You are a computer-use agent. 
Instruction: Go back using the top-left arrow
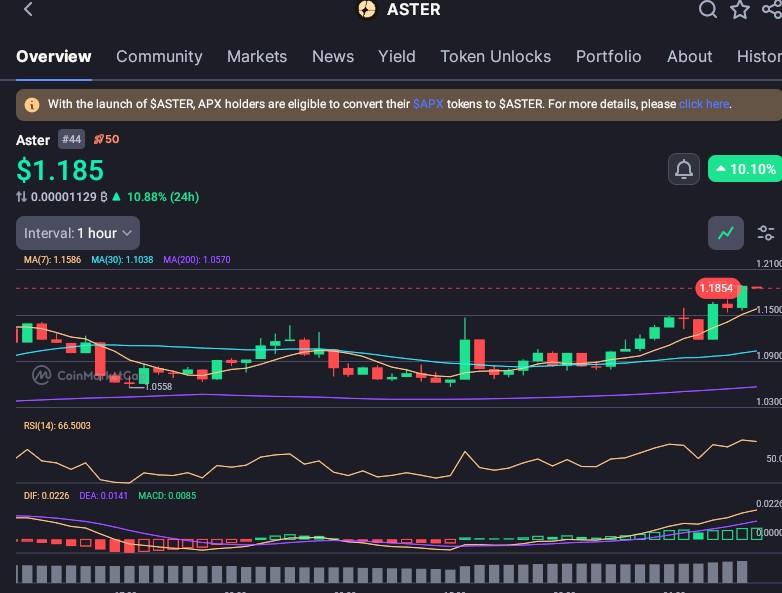28,10
